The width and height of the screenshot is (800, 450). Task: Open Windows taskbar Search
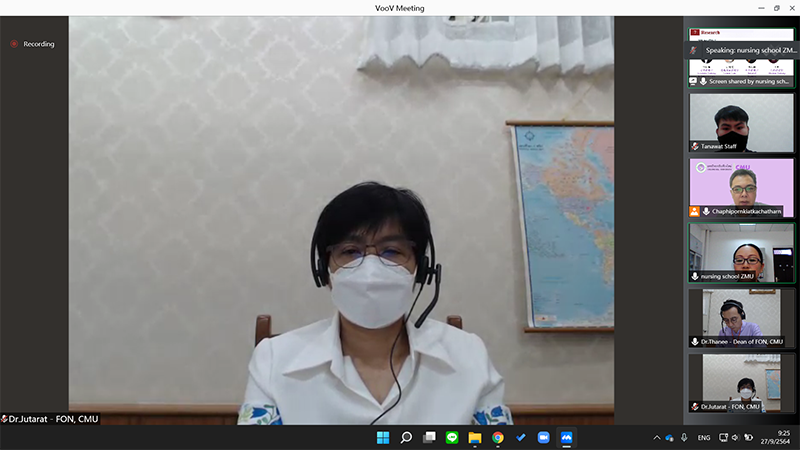click(x=406, y=438)
